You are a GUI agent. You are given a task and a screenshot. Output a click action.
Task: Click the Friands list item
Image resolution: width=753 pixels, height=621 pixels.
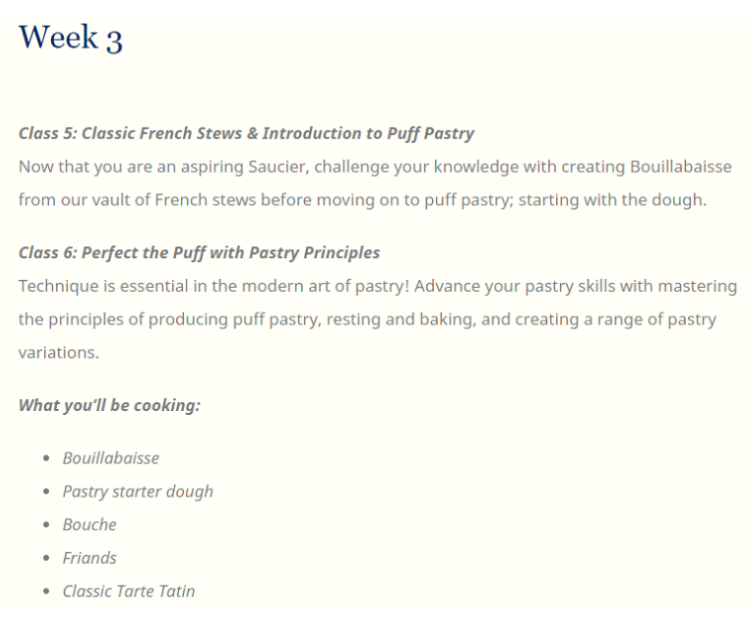pyautogui.click(x=90, y=558)
